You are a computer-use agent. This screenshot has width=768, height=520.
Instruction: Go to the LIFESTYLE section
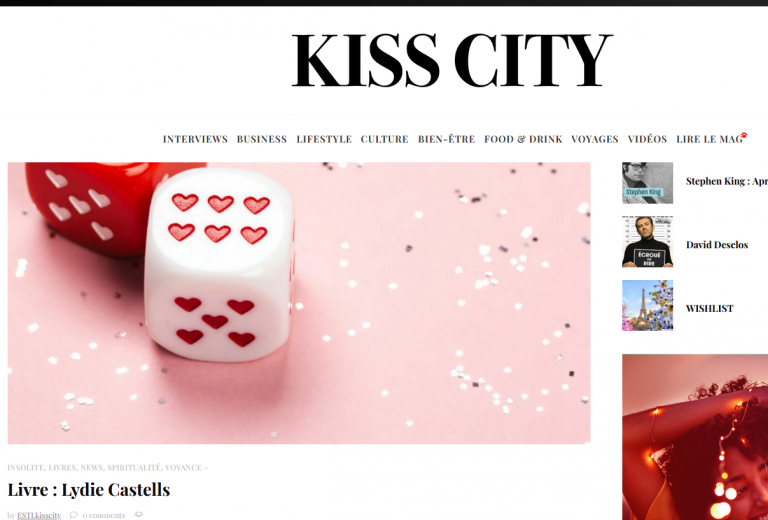pyautogui.click(x=324, y=140)
